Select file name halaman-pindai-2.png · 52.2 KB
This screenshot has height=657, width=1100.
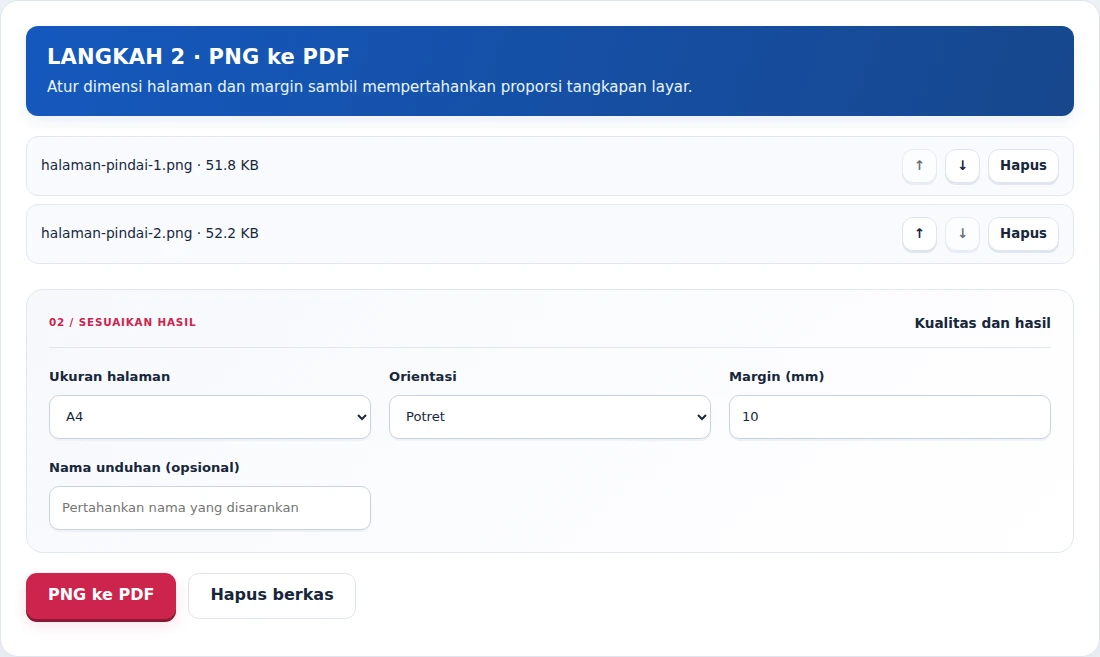tap(149, 233)
